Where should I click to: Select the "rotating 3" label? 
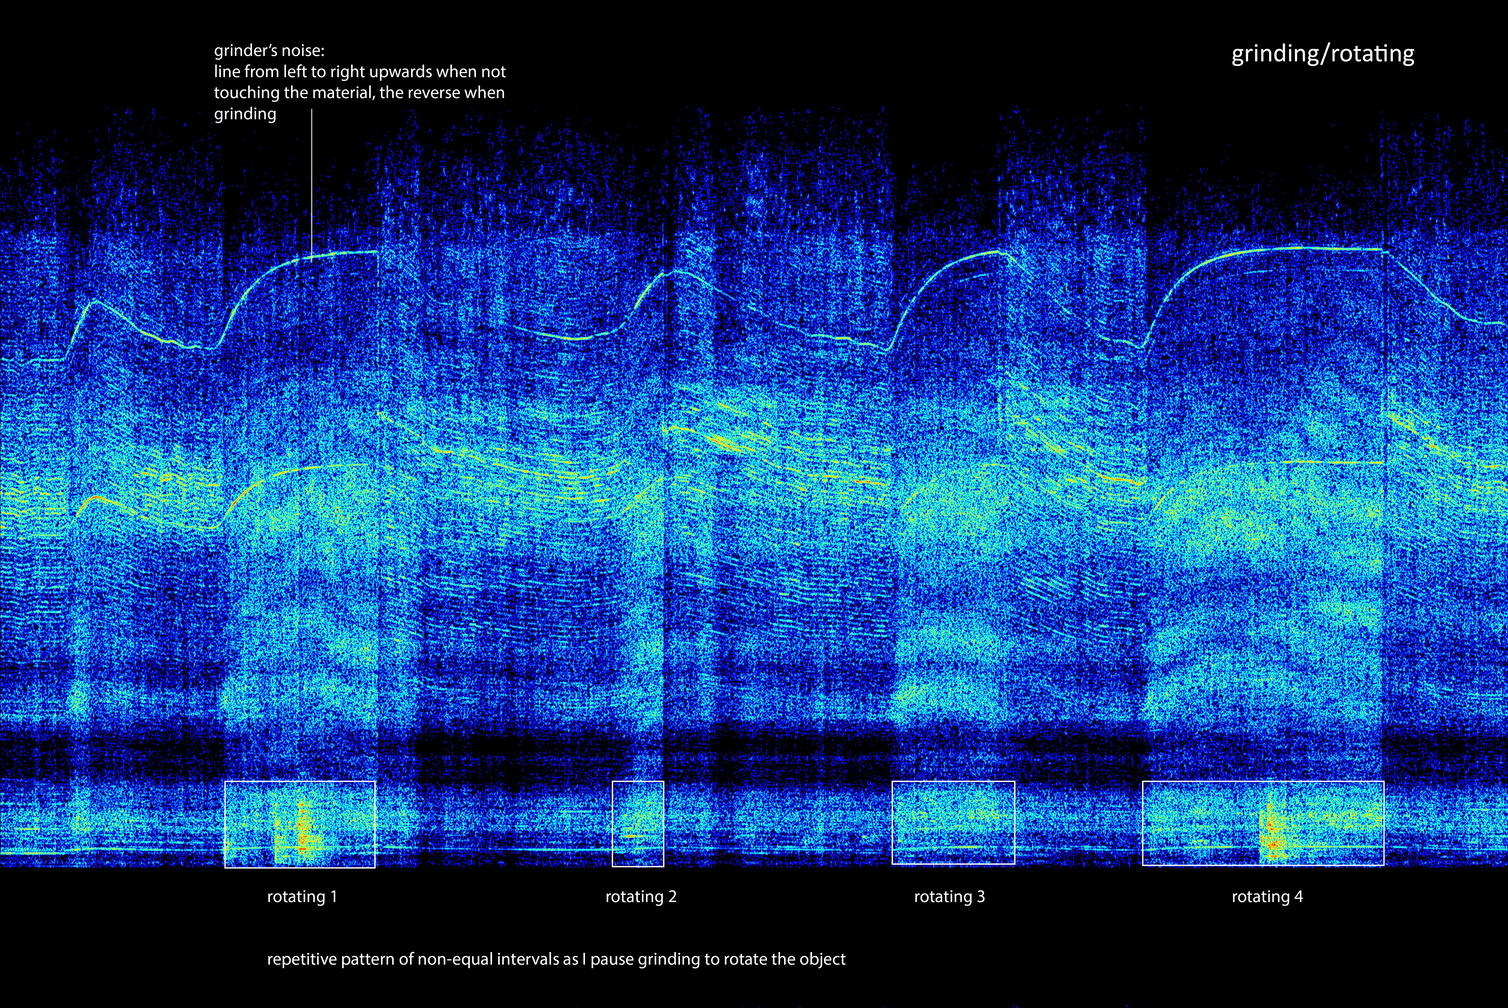tap(949, 897)
